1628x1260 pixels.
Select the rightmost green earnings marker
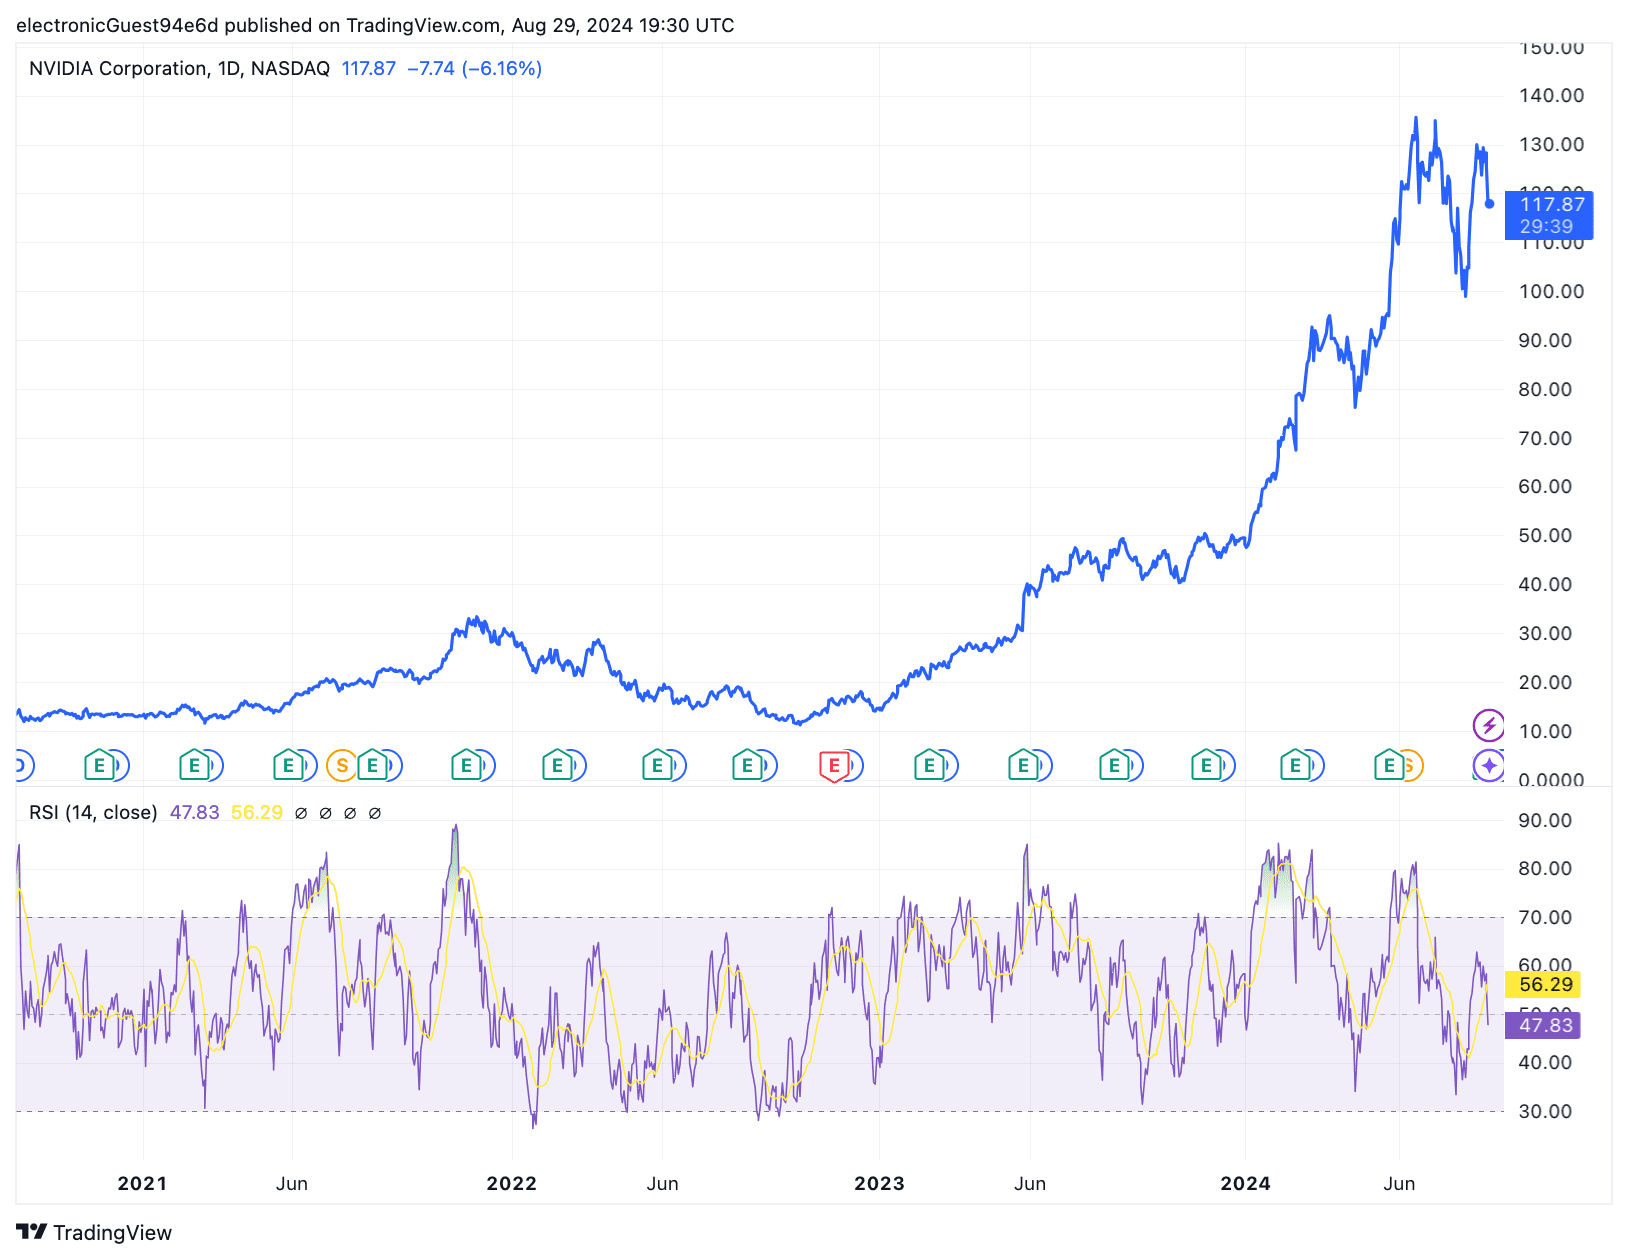(1388, 766)
